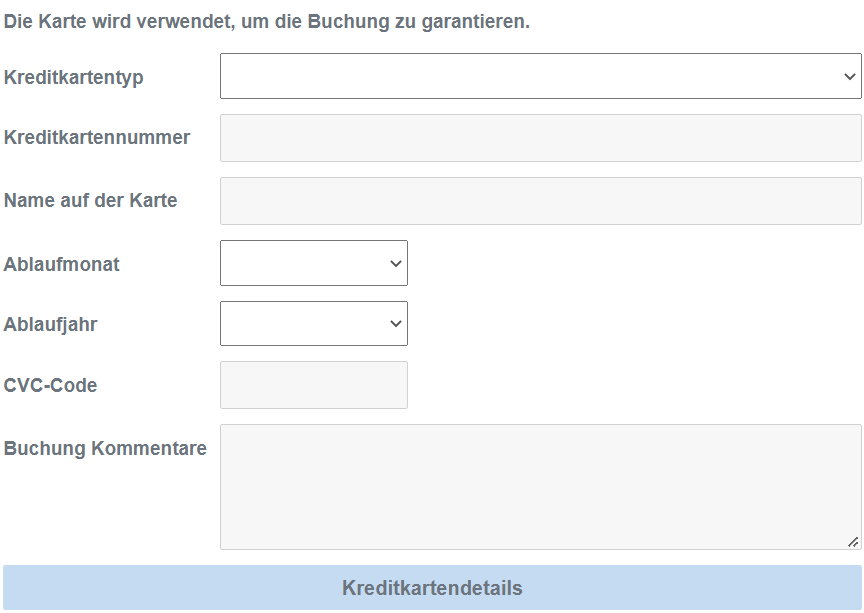Click the Buchung Kommentare label

[x=105, y=448]
